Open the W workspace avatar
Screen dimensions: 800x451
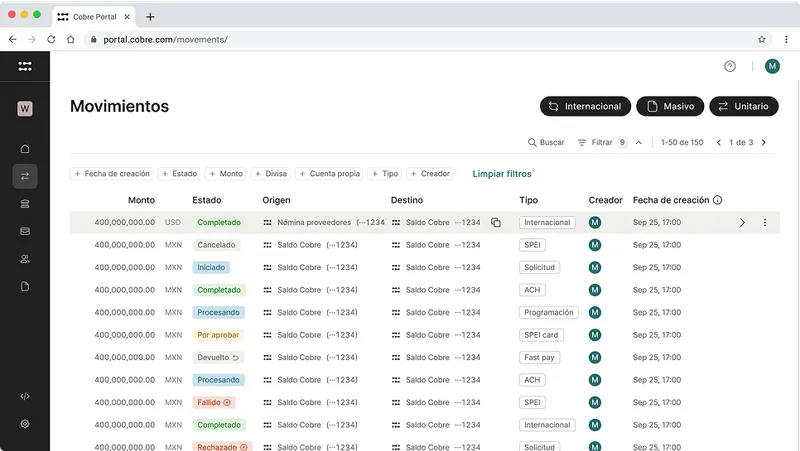point(24,108)
